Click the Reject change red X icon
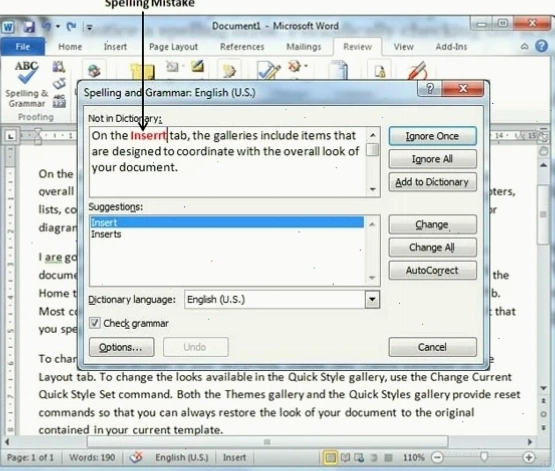 coord(295,66)
